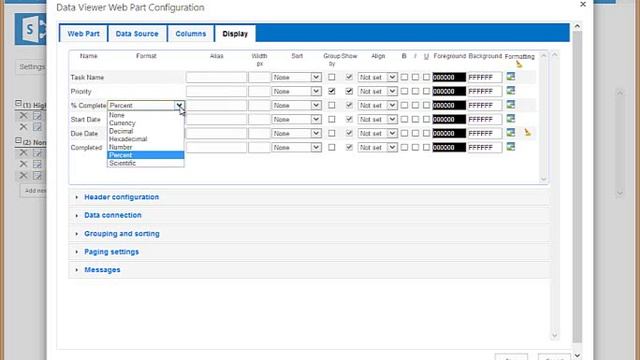Open formatting editor icon for Start Date row

point(510,118)
